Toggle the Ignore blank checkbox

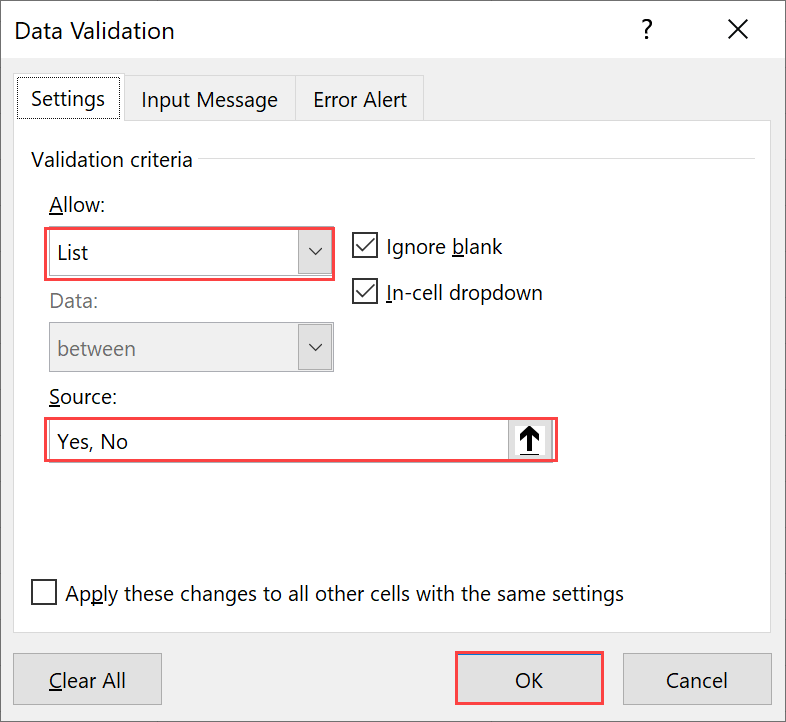(364, 246)
